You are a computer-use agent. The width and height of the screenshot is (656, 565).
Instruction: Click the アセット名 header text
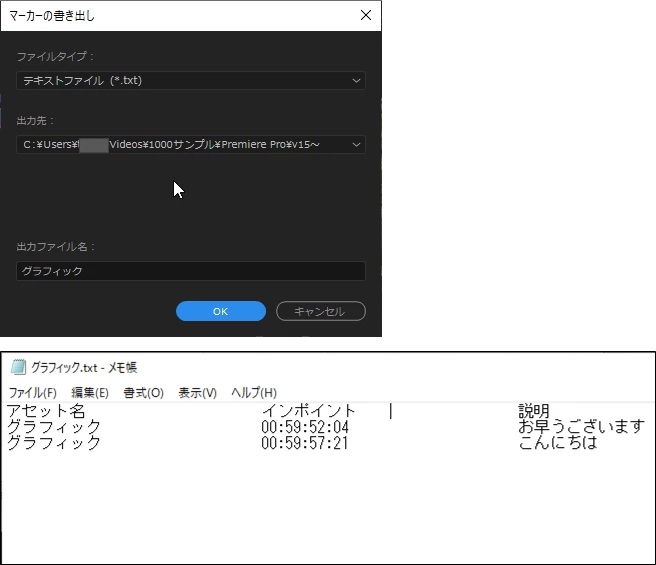[46, 411]
